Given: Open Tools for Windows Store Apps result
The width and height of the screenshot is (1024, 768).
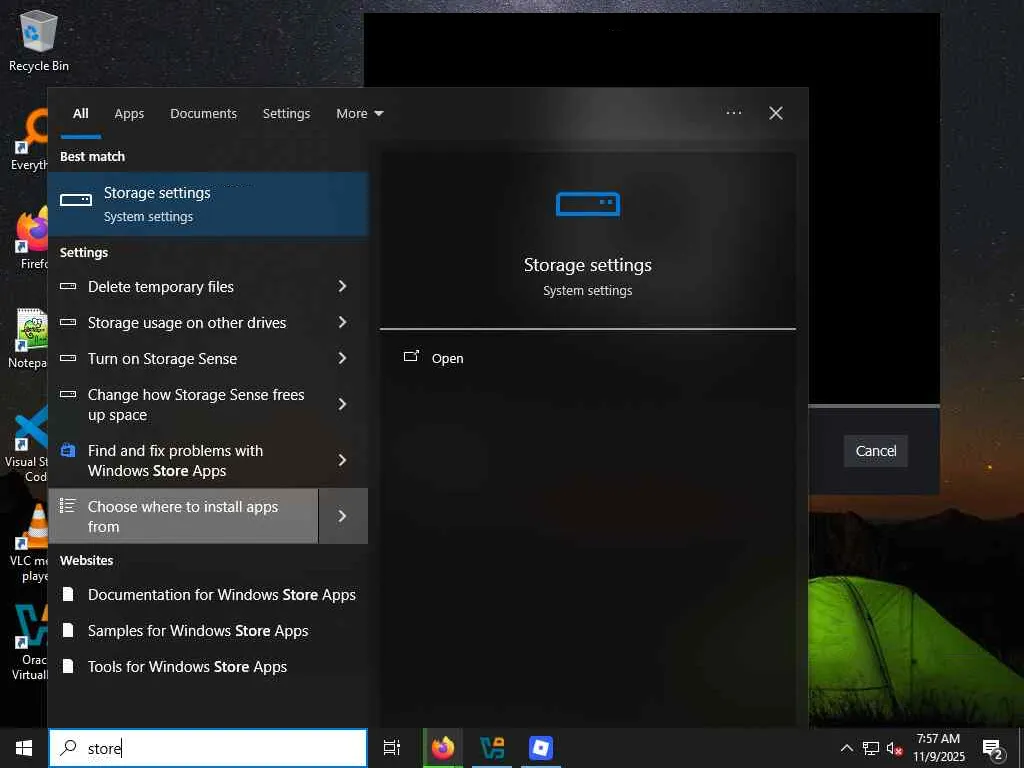Looking at the screenshot, I should 208,666.
